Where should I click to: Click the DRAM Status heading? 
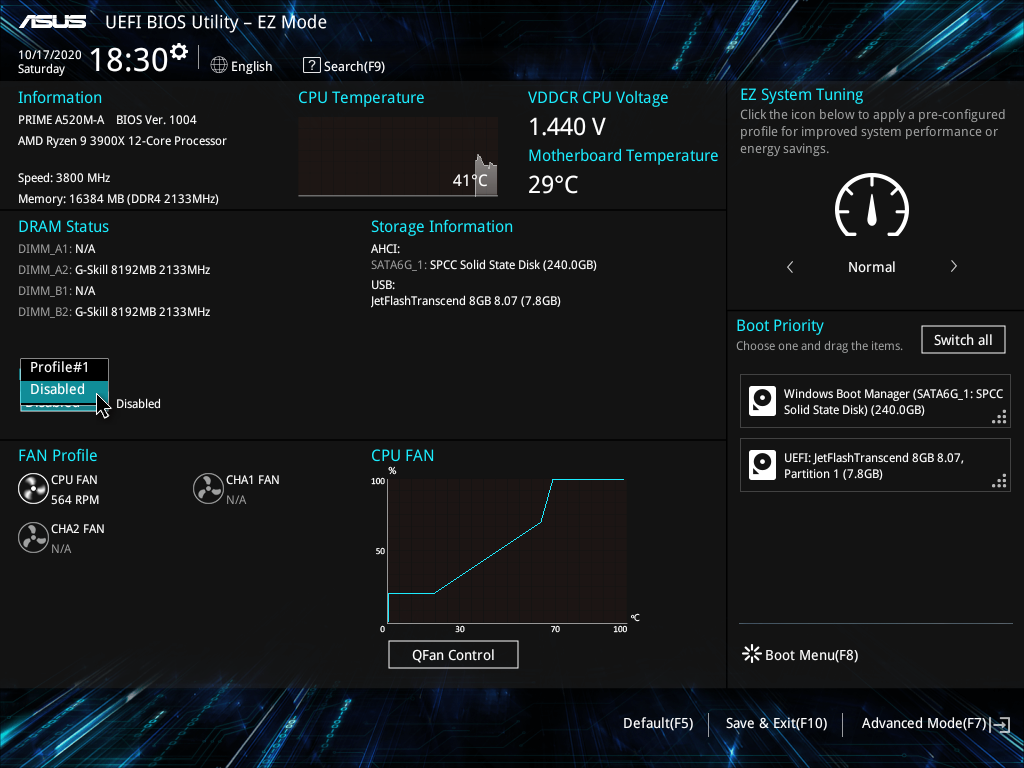point(63,227)
